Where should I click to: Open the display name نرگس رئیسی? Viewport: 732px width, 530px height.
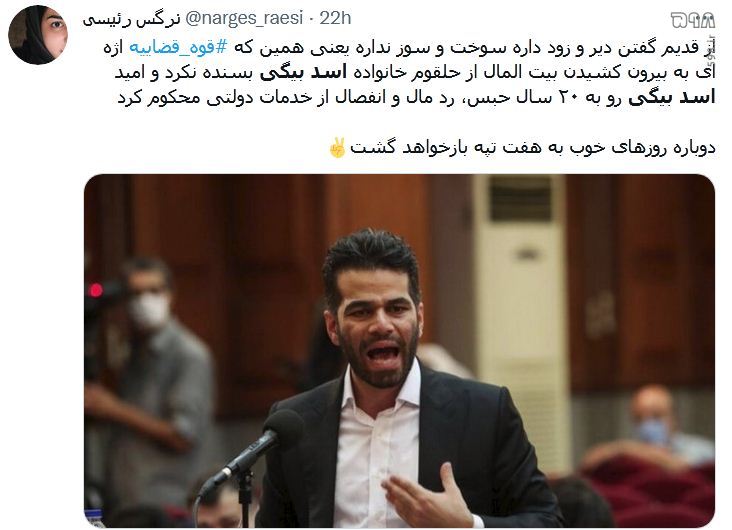(132, 20)
